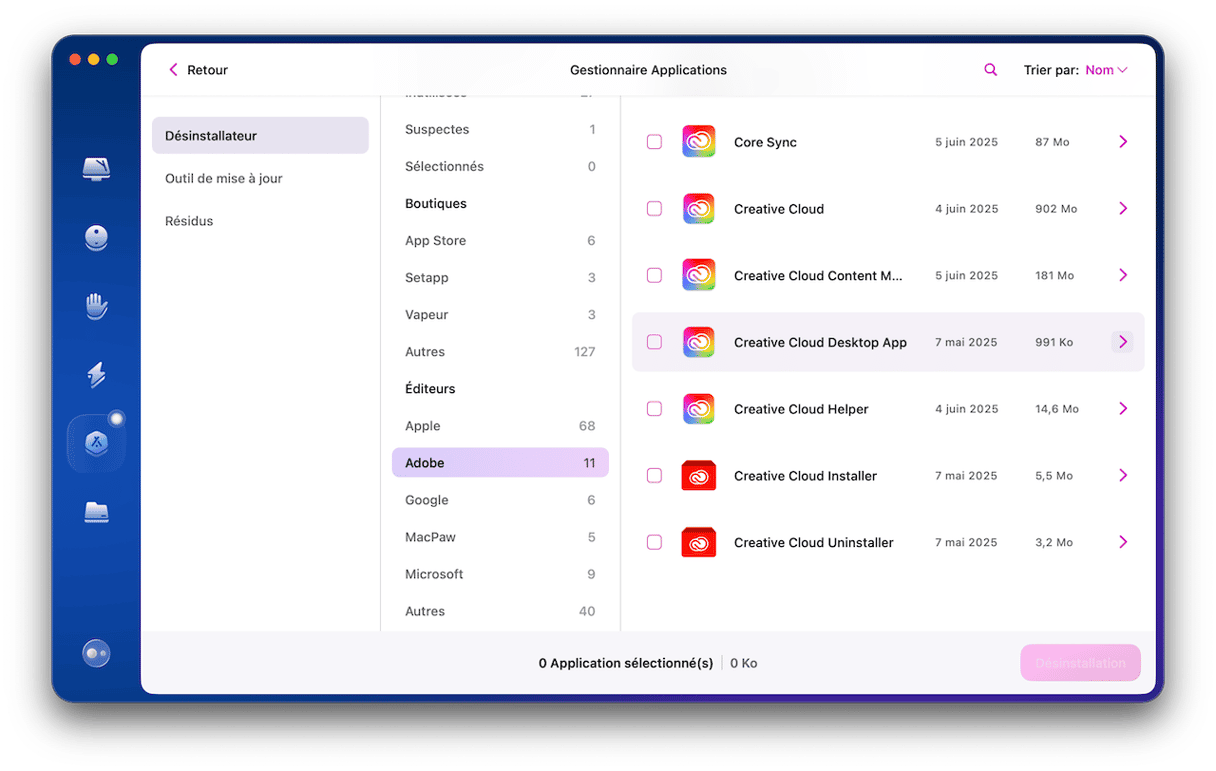Click the 991 Ko size value

[x=1054, y=342]
